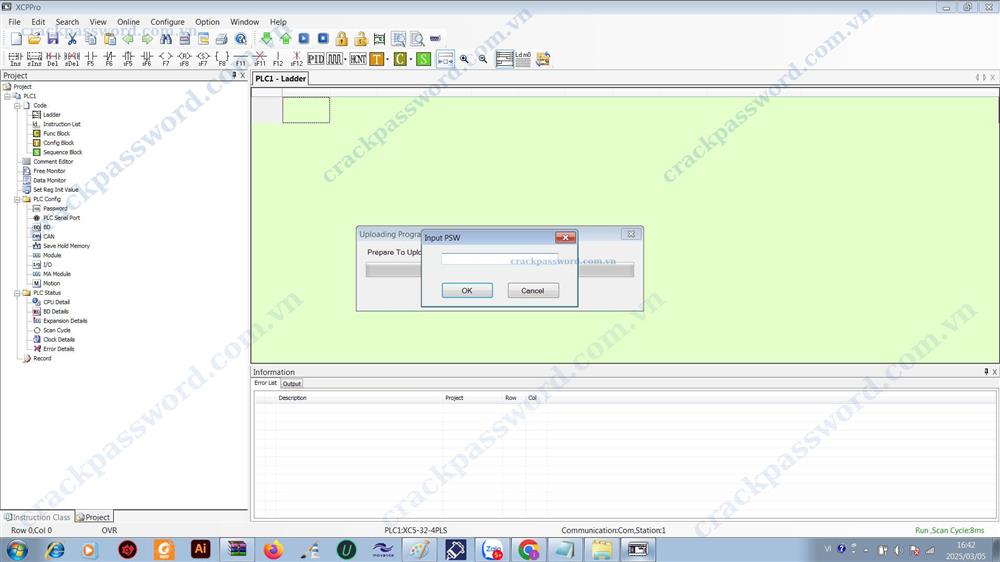This screenshot has height=562, width=1000.
Task: Click the orange T timer icon
Action: pos(377,59)
